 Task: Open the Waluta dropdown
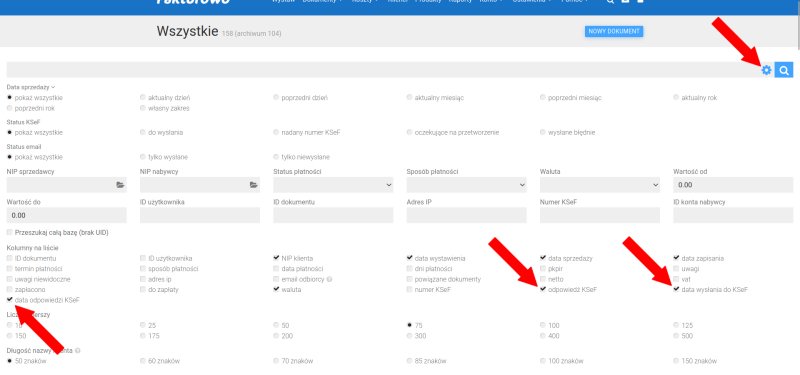pos(599,185)
